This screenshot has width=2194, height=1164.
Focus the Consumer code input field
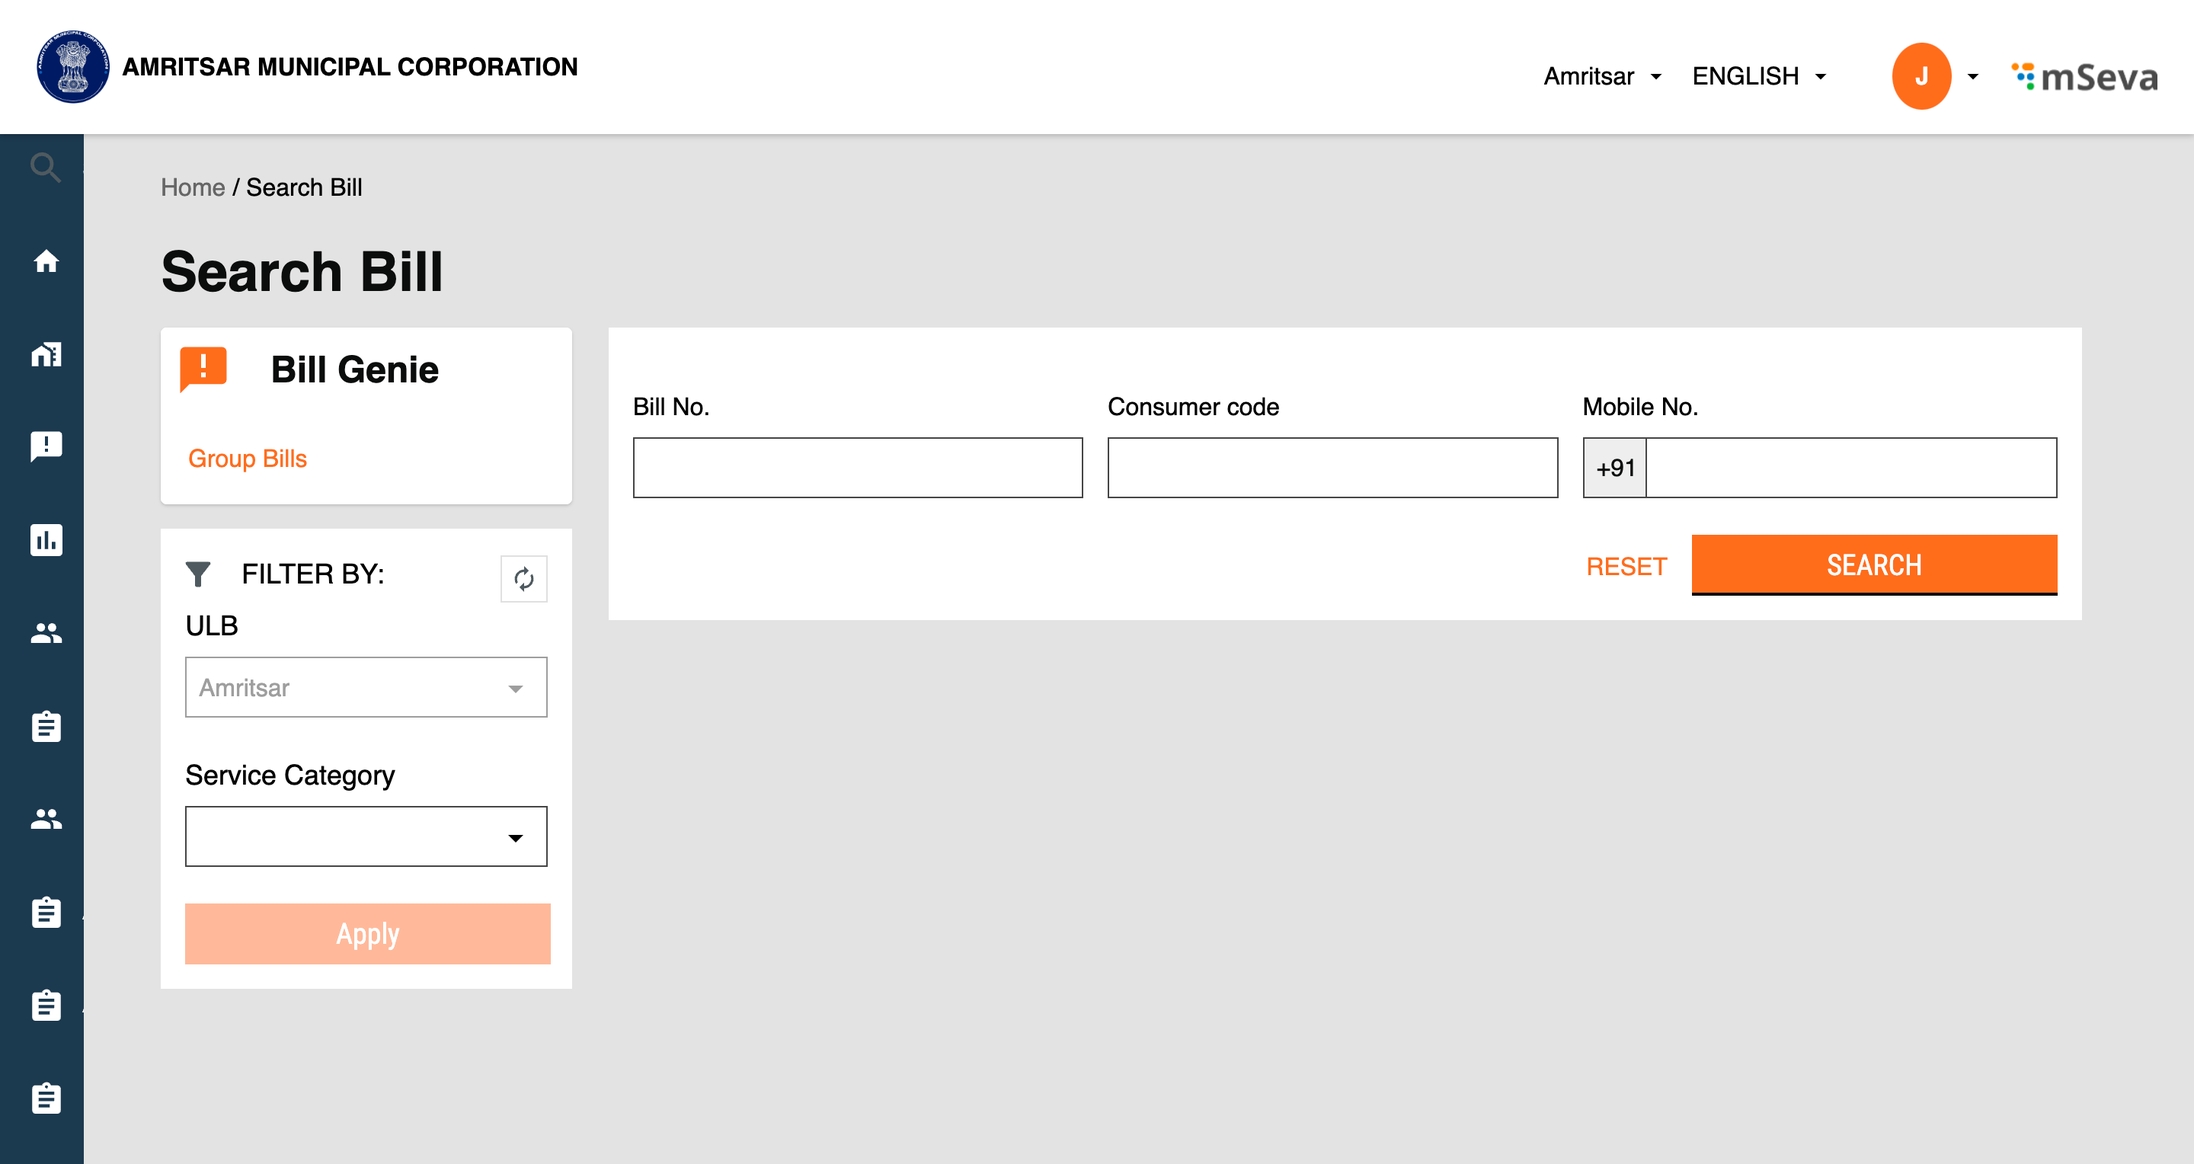pos(1332,467)
